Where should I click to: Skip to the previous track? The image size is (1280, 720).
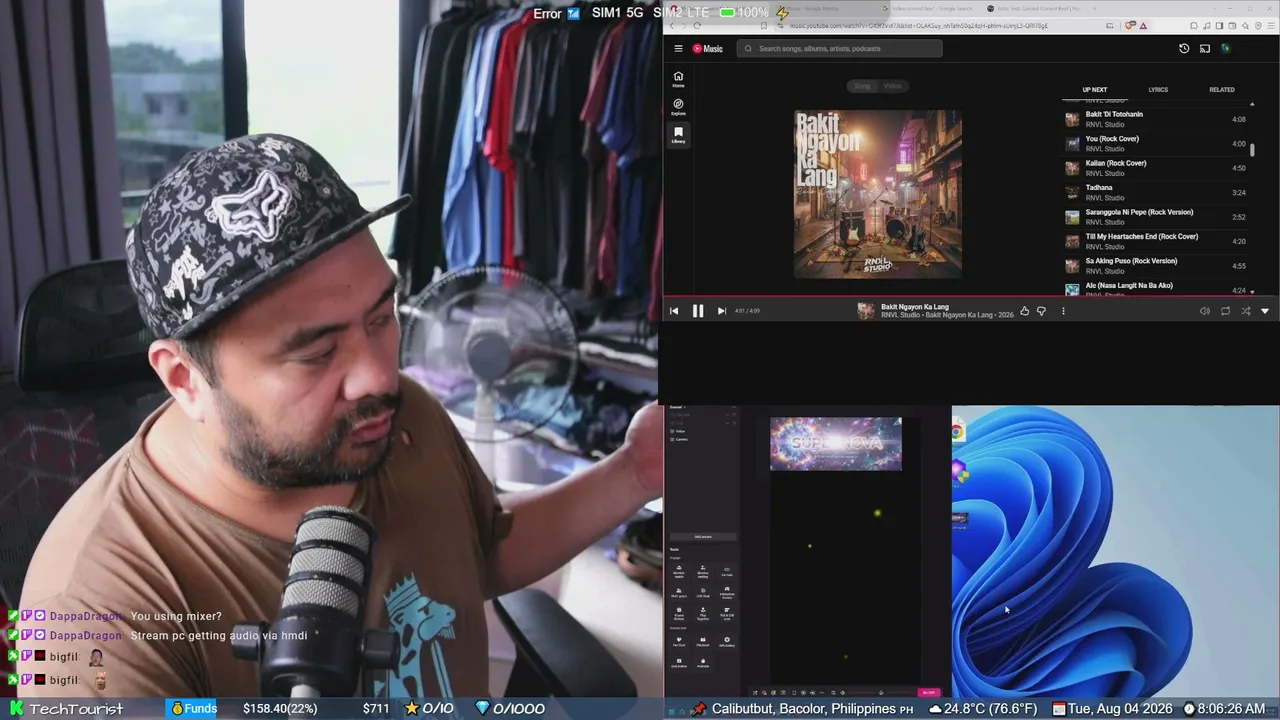(x=674, y=311)
